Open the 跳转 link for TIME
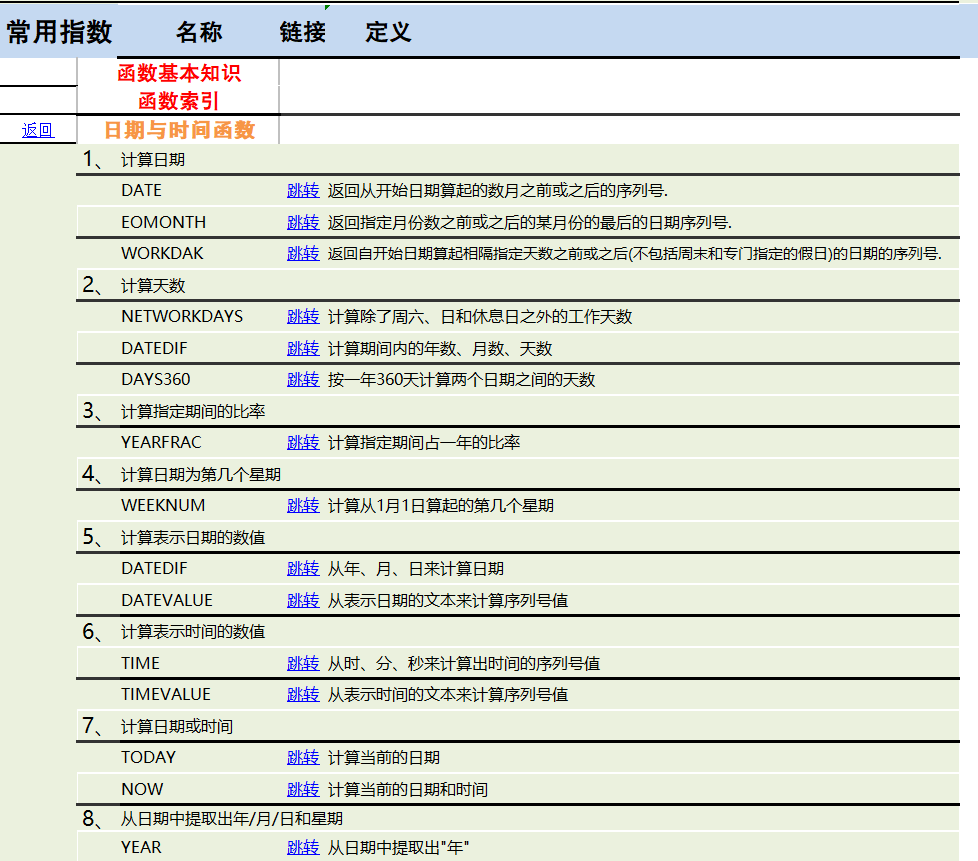This screenshot has height=861, width=978. tap(303, 663)
